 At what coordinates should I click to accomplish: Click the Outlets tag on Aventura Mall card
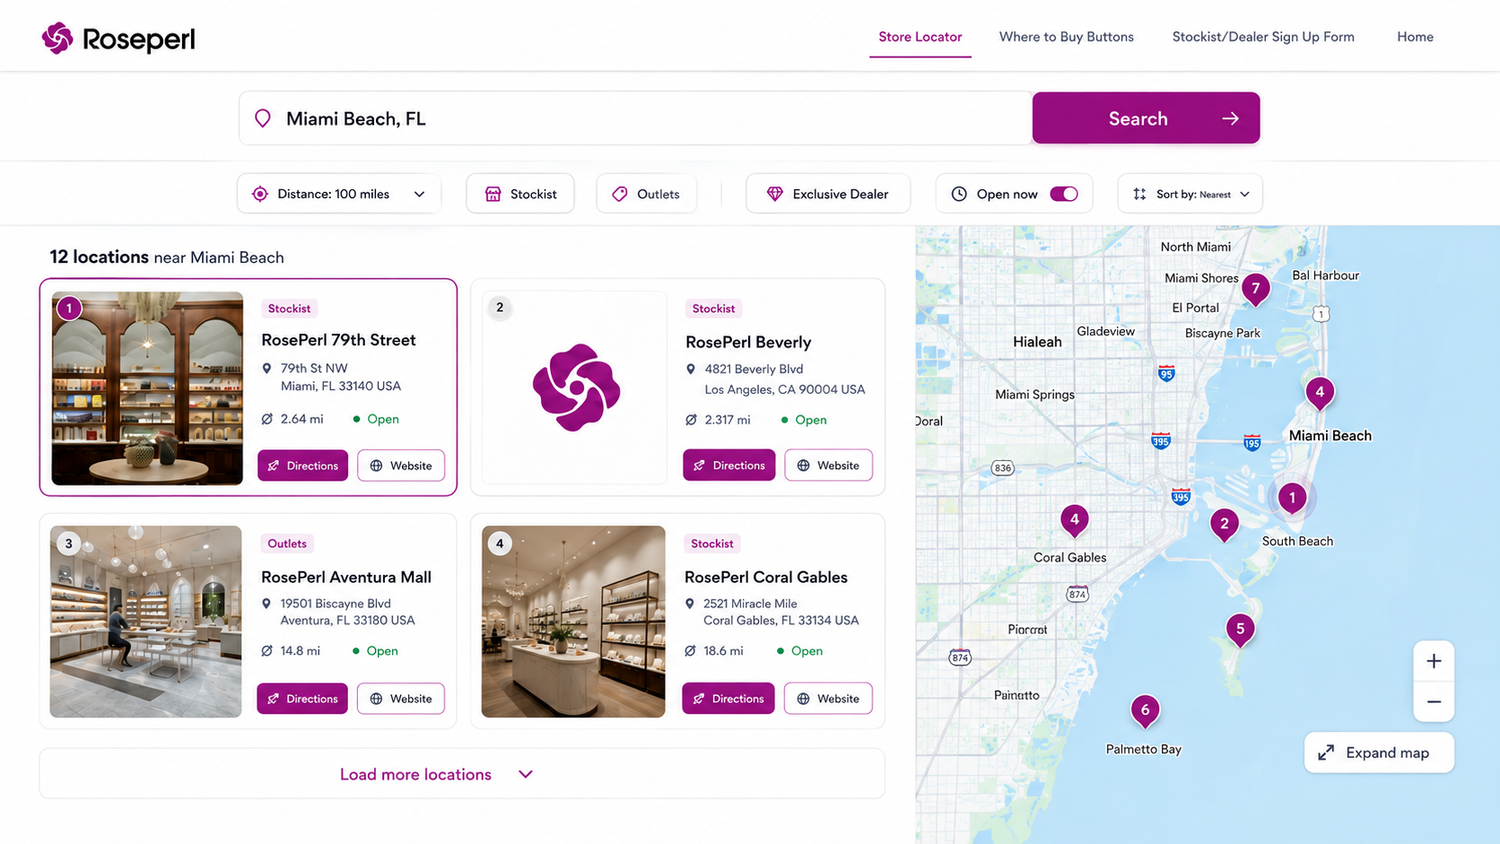(x=287, y=544)
